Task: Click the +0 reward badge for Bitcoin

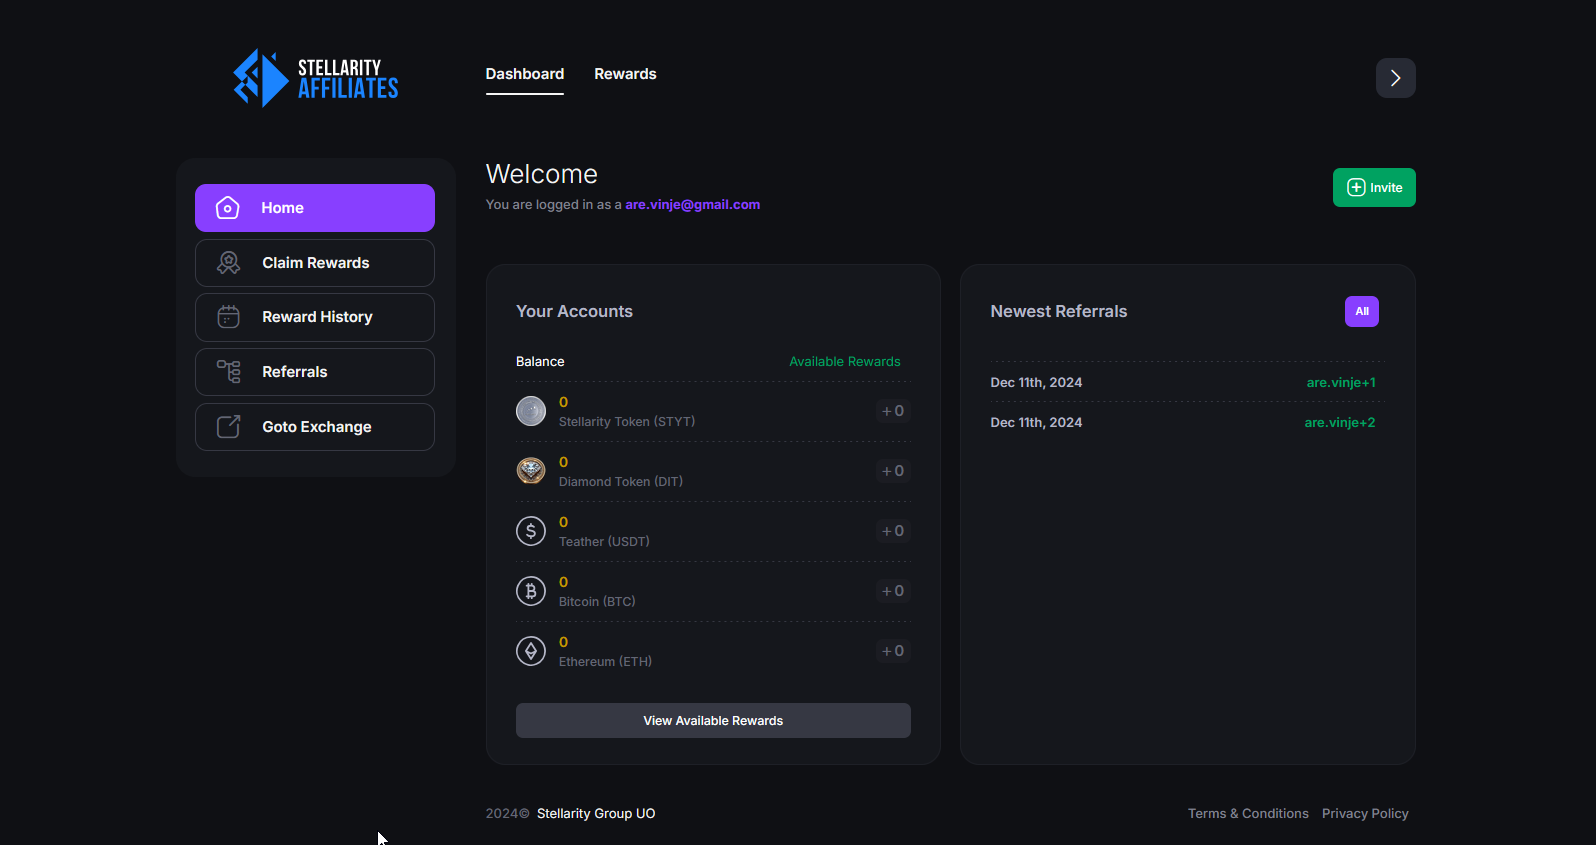Action: (893, 591)
